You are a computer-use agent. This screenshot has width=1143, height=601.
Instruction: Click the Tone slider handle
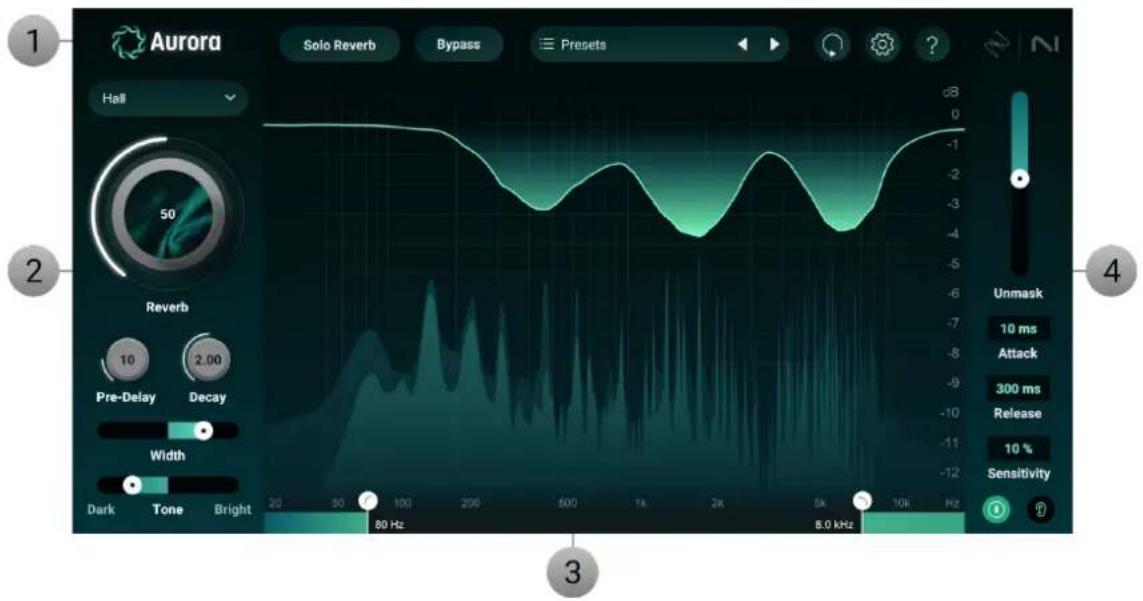click(132, 485)
